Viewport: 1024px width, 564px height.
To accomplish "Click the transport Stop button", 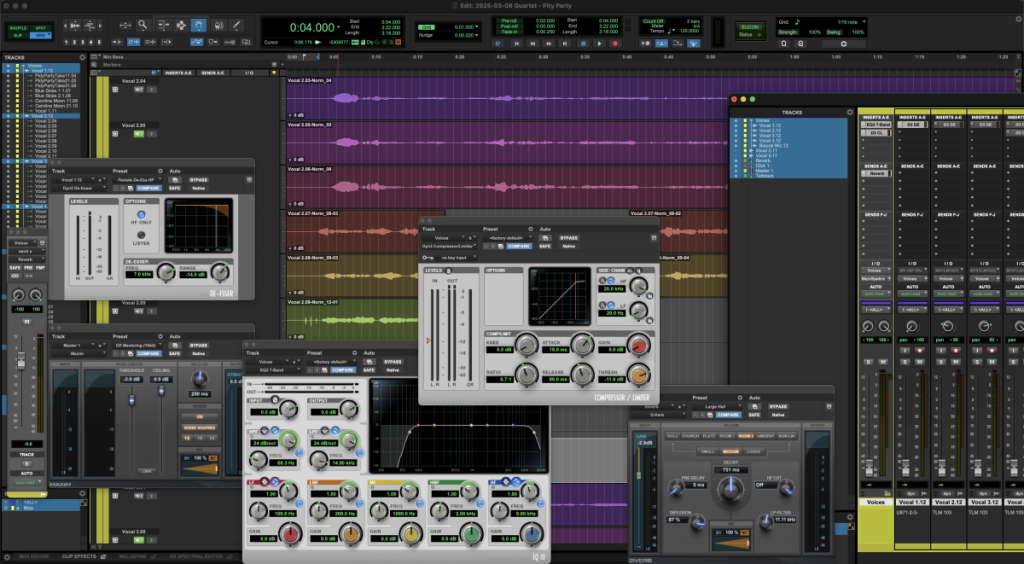I will 583,43.
